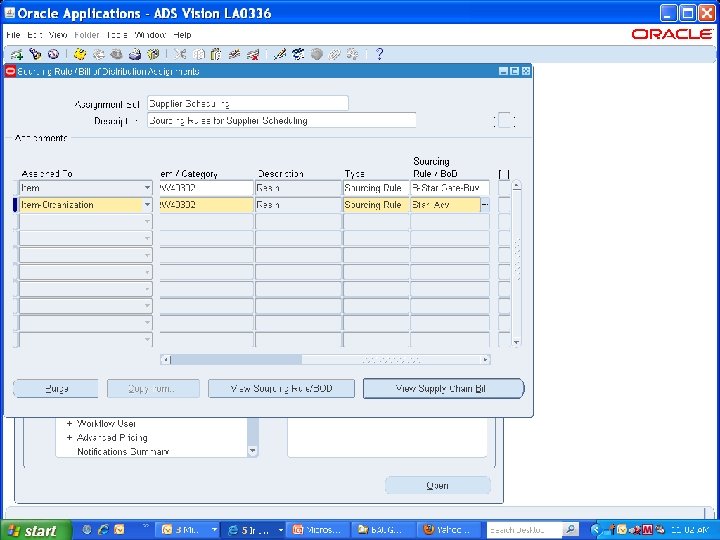Image resolution: width=720 pixels, height=540 pixels.
Task: Click View Supply Chain Bill button
Action: click(x=443, y=388)
